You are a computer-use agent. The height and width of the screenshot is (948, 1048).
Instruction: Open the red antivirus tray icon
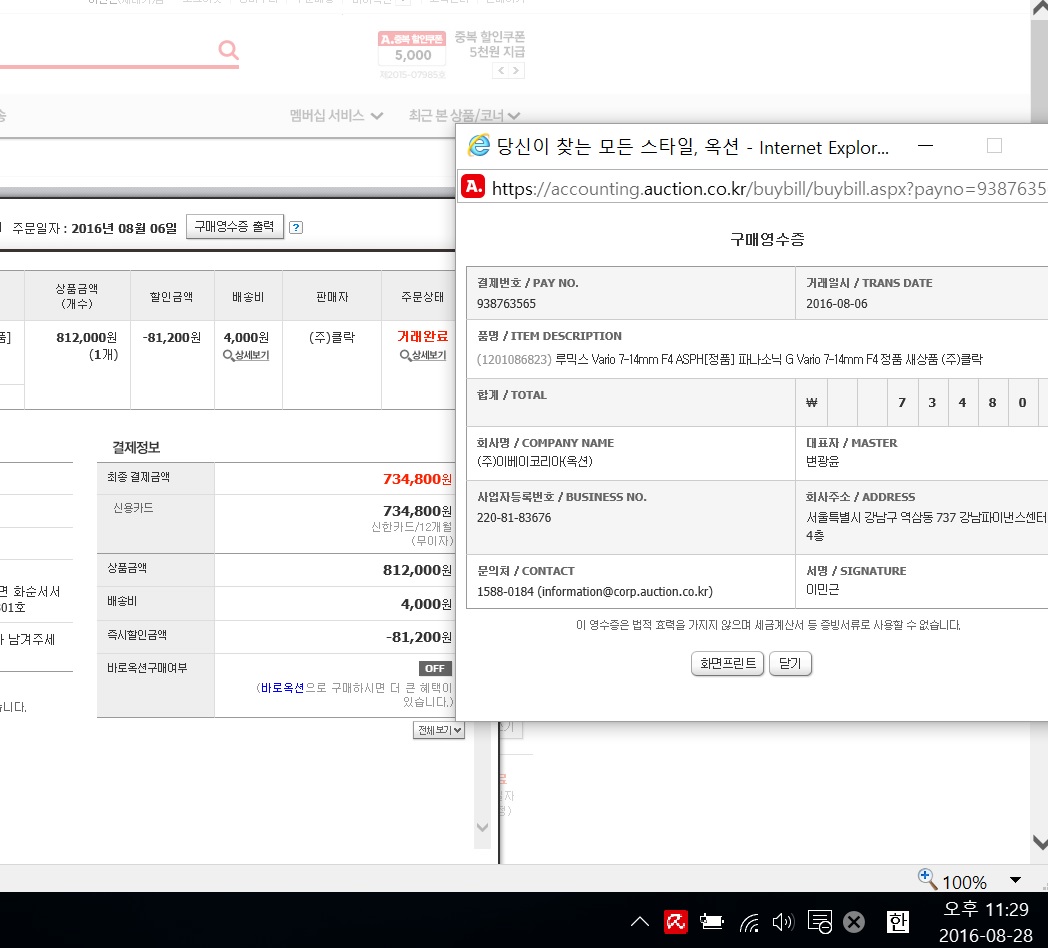[676, 922]
